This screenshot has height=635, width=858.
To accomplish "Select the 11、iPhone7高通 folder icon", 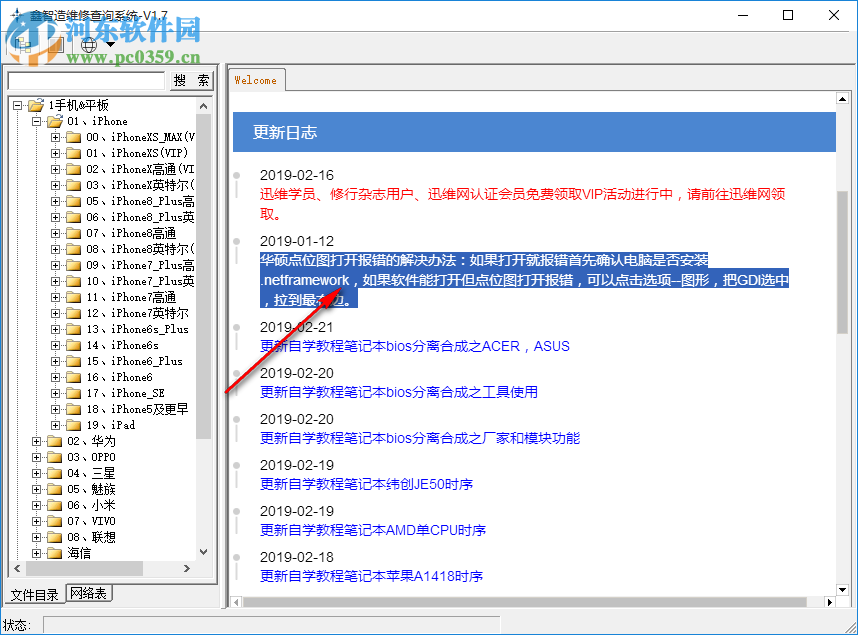I will [73, 297].
